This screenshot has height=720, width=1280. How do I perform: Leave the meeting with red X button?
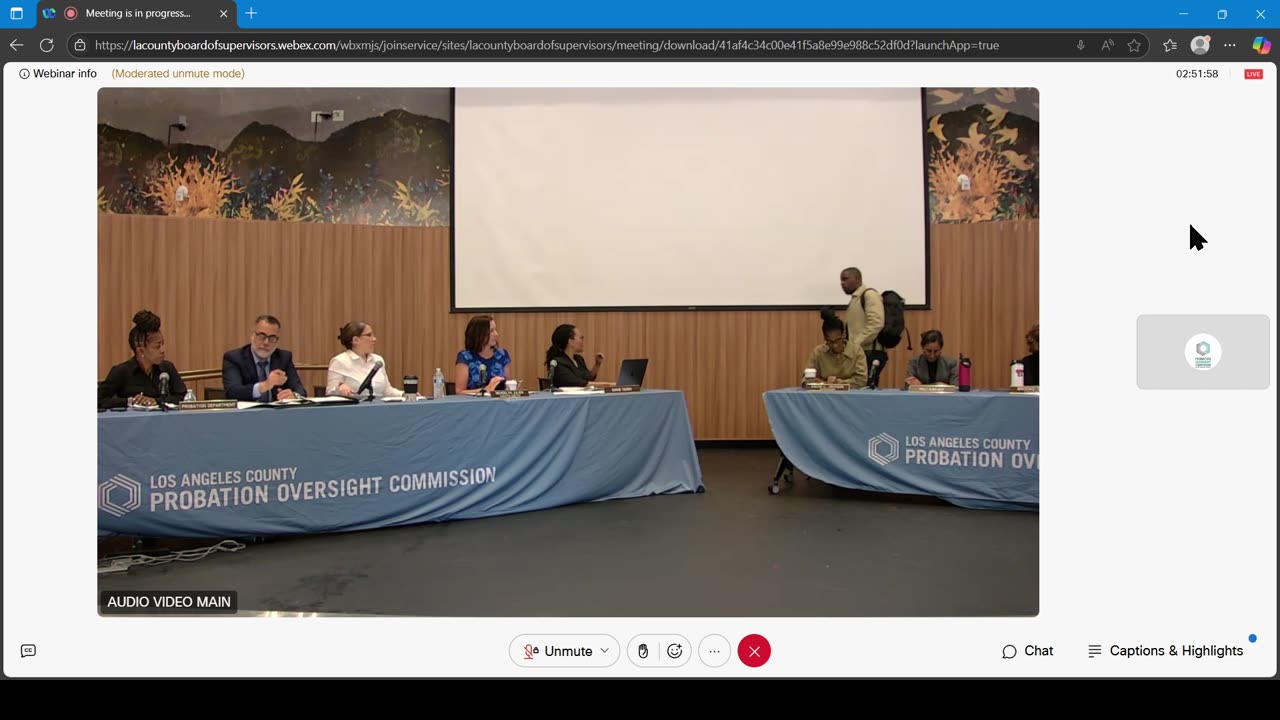754,651
